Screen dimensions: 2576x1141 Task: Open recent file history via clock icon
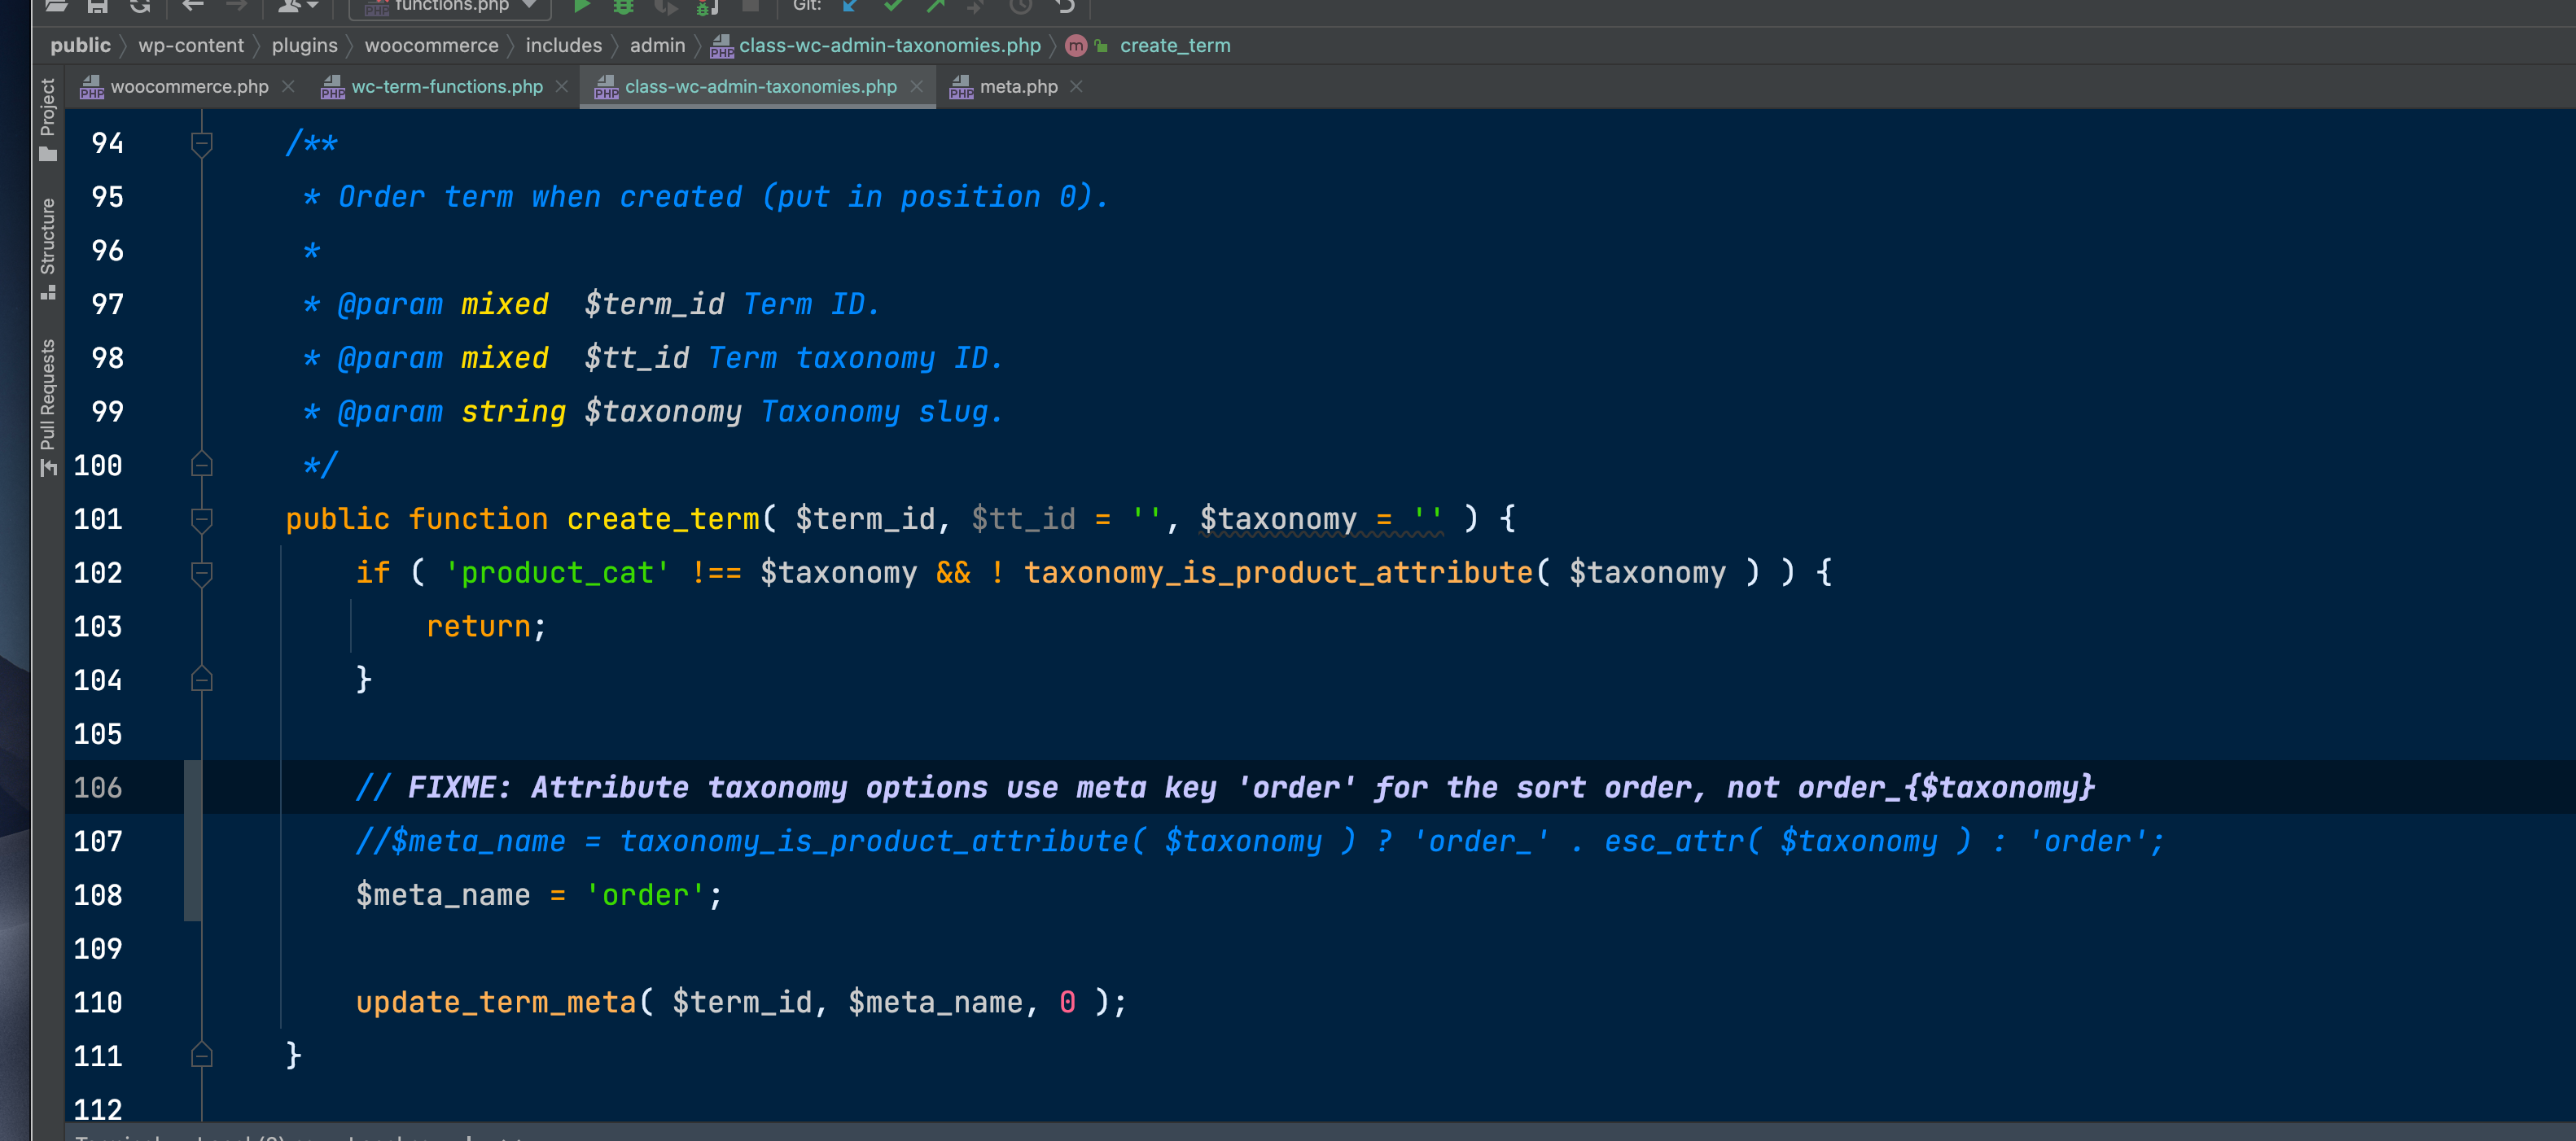1021,7
